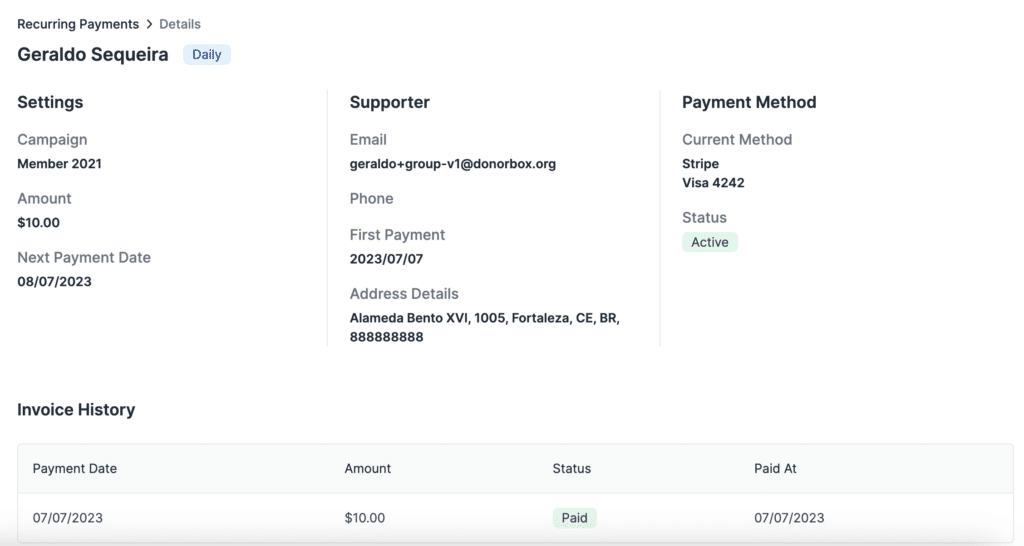Click the first payment date 2023/07/07
Screen dimensions: 1024x546
(387, 259)
